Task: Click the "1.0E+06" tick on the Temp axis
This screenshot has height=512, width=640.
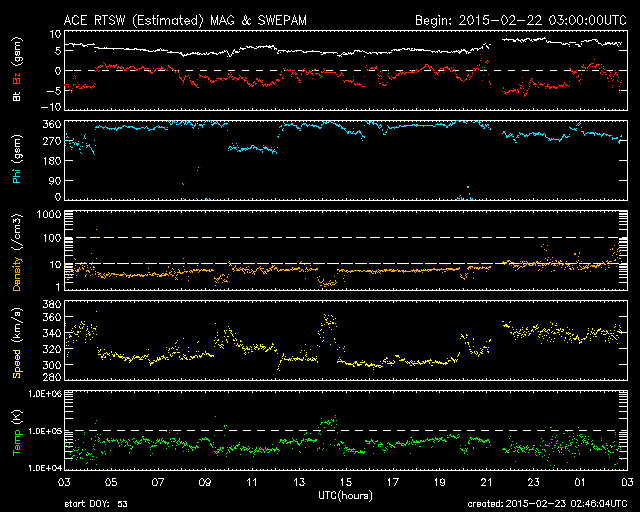Action: tap(45, 394)
